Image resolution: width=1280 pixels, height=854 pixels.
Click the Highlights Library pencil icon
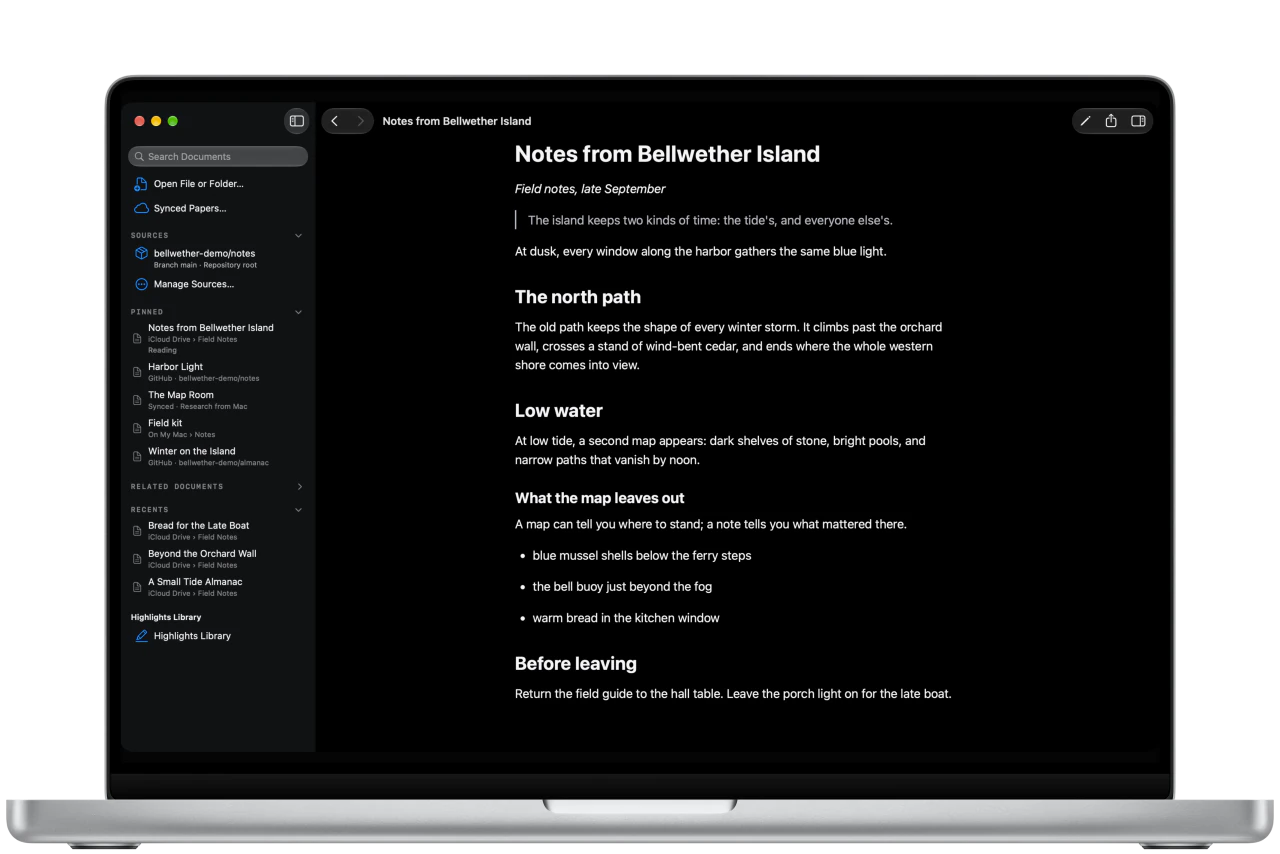[141, 636]
